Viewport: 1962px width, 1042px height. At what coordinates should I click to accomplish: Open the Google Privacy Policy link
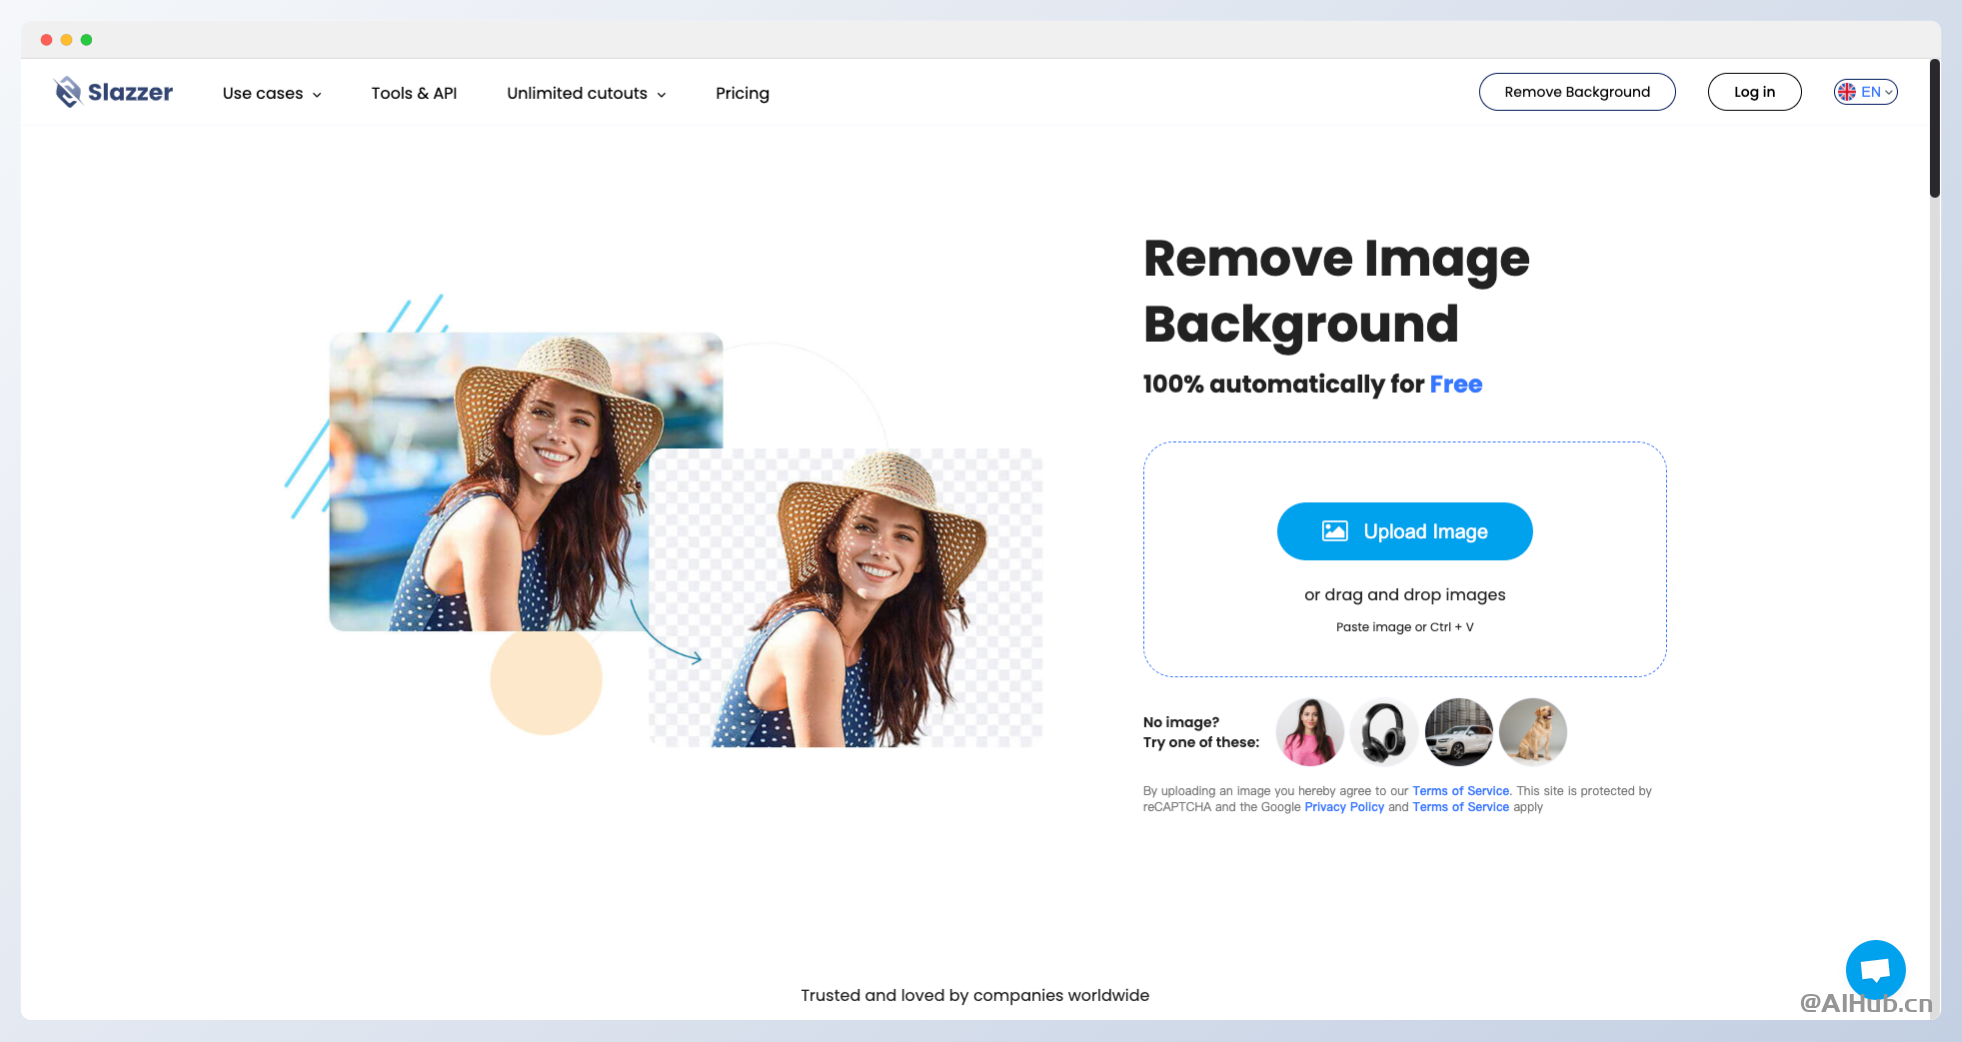1344,807
